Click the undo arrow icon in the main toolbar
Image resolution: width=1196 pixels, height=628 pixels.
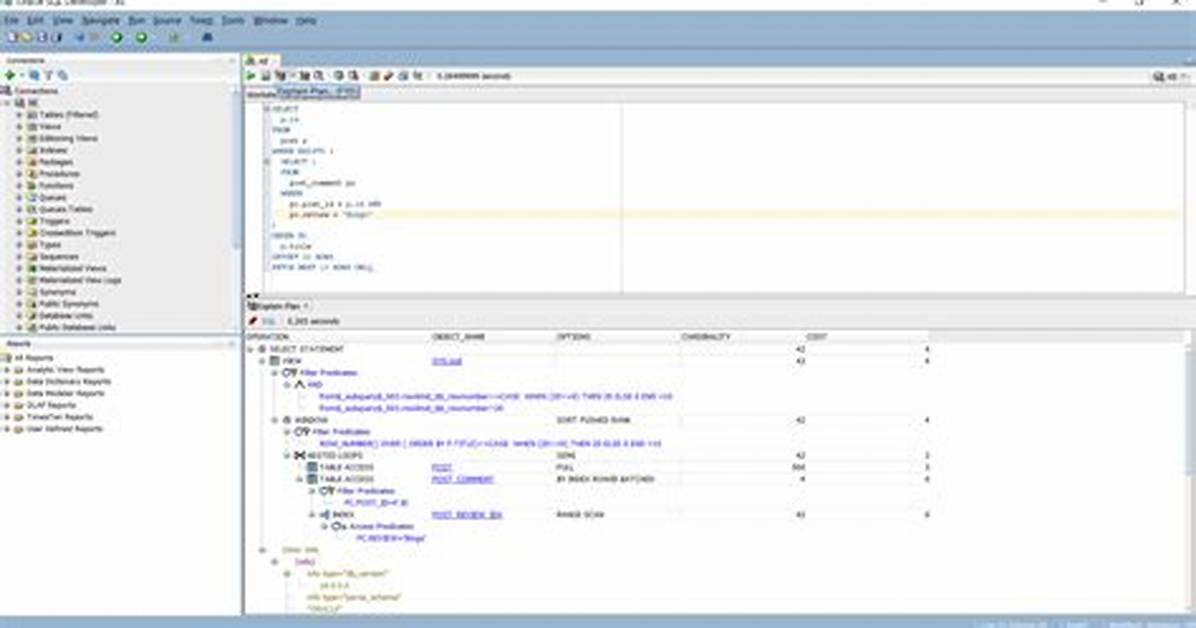point(80,37)
